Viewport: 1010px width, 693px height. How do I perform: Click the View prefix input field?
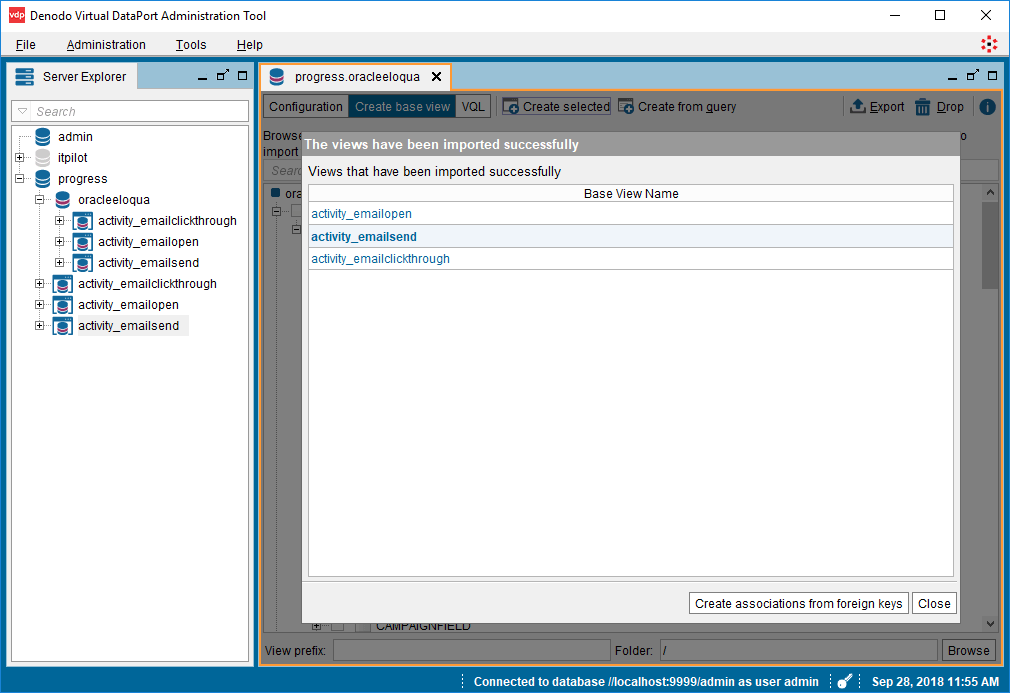coord(472,650)
